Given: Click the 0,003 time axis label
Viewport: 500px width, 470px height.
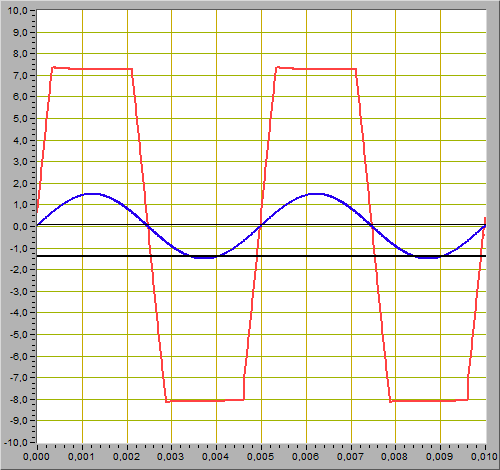Looking at the screenshot, I should tap(171, 457).
